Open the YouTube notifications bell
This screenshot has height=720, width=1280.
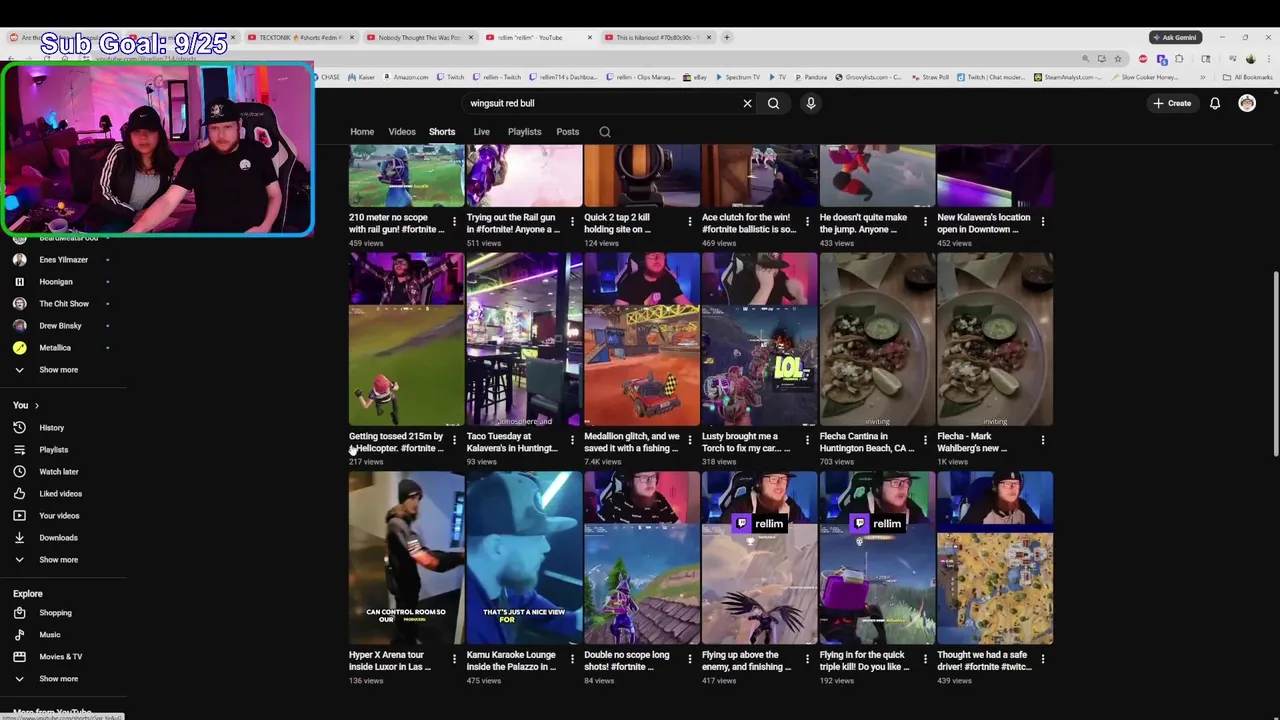1215,103
